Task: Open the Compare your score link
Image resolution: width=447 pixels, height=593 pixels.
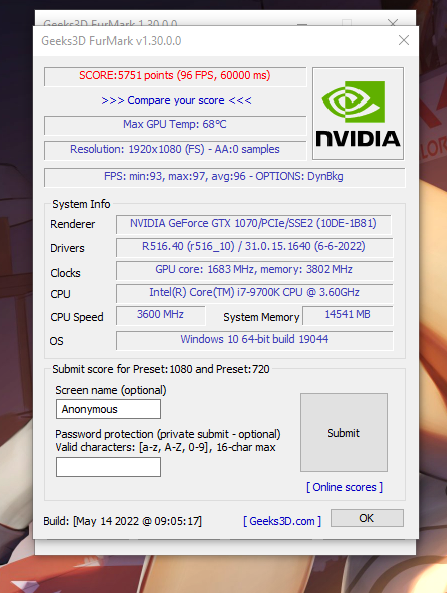Action: (176, 100)
